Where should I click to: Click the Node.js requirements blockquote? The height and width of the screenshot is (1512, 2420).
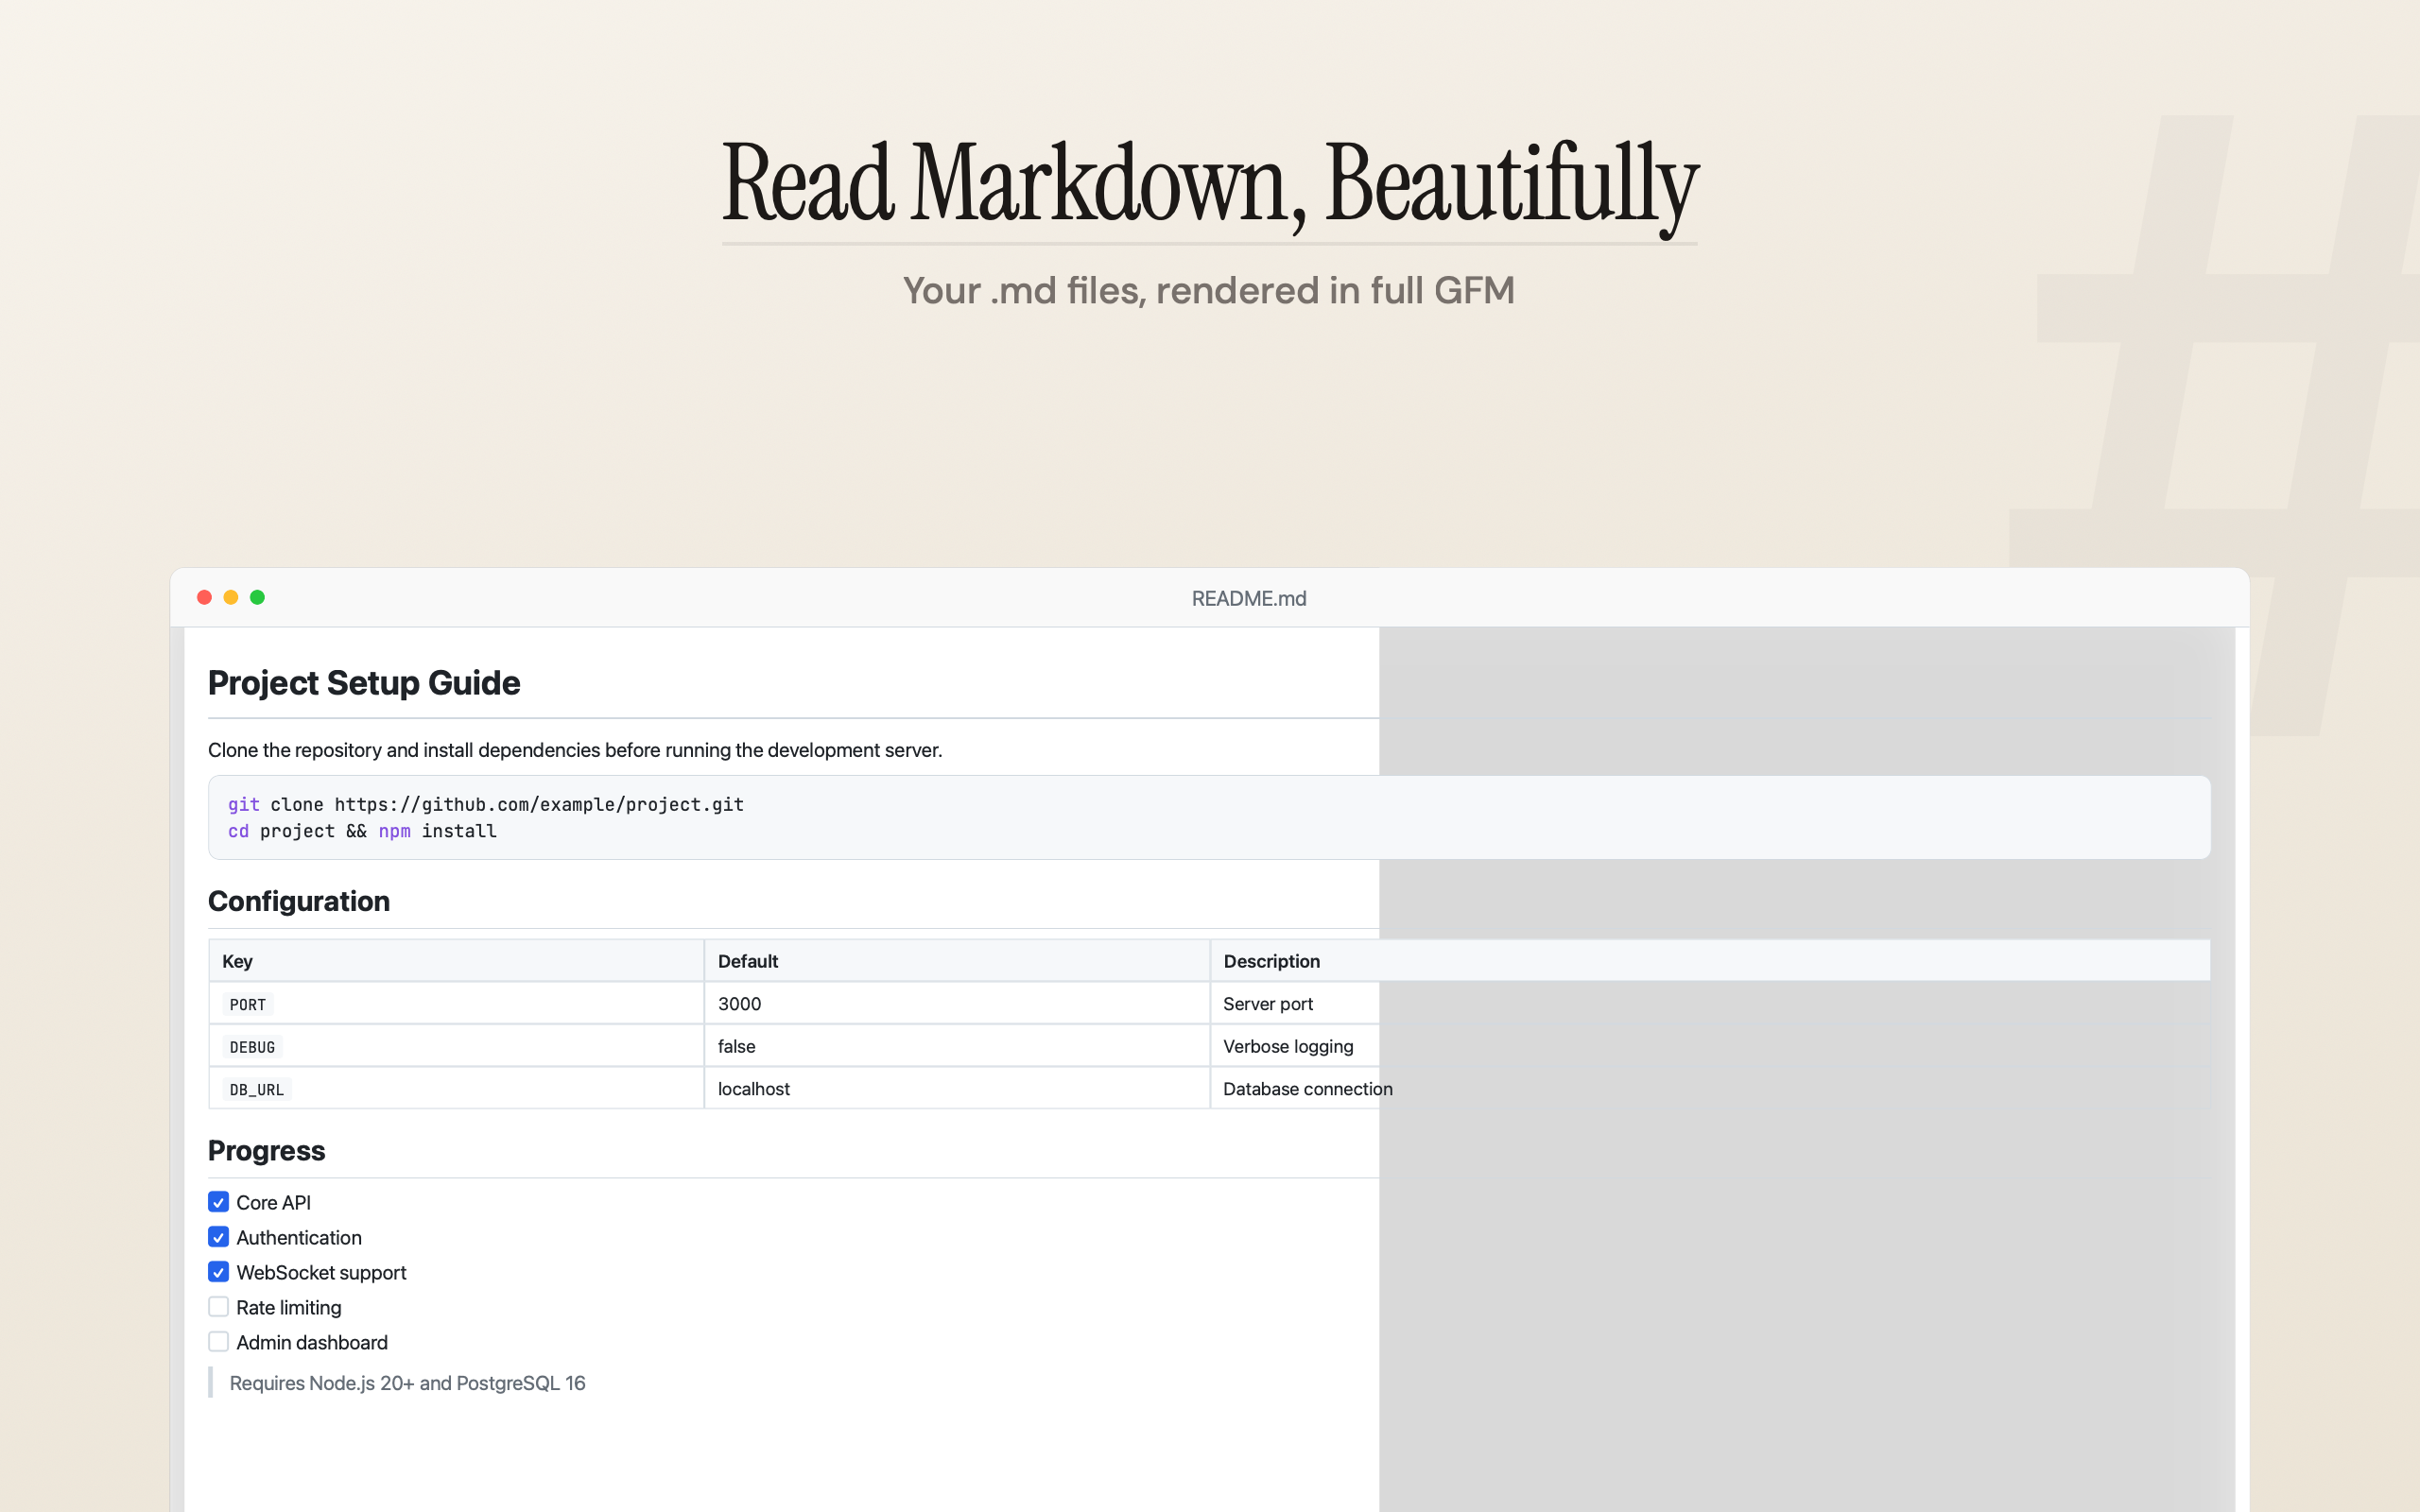tap(407, 1383)
